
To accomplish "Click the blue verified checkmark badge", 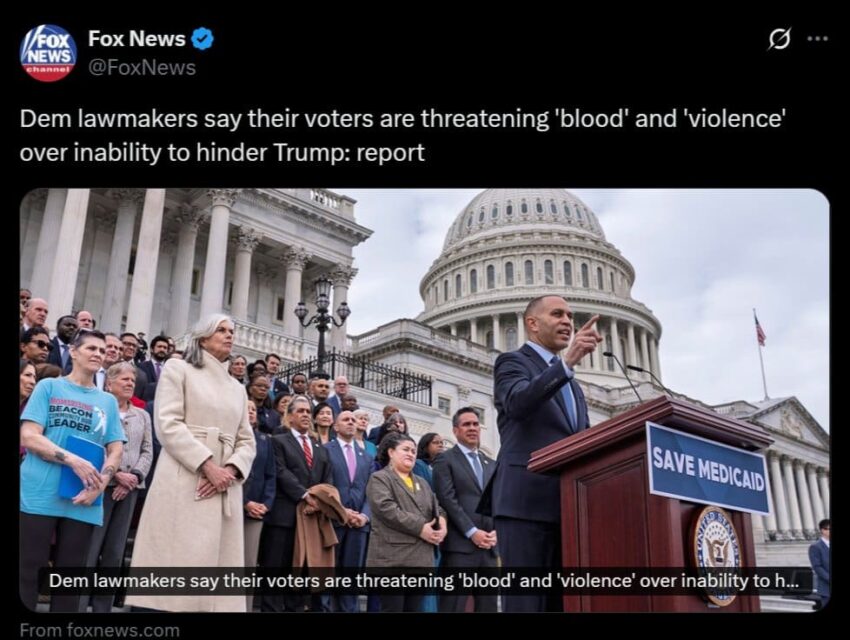I will tap(203, 39).
